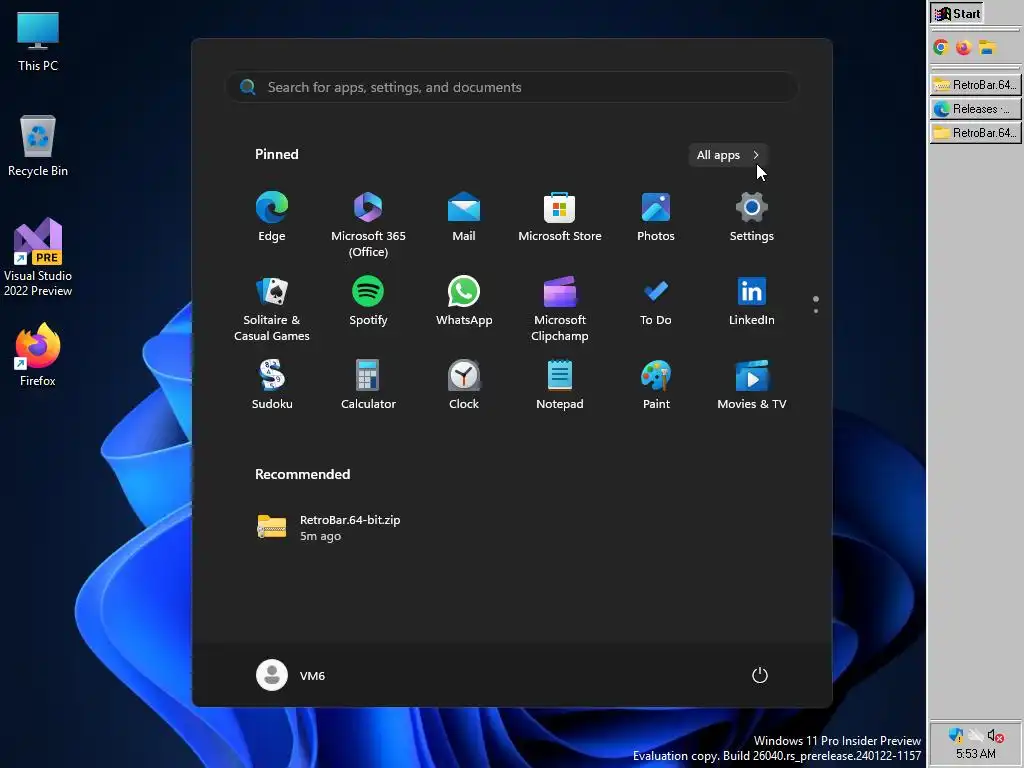
Task: Go to next pinned apps page dot
Action: [816, 311]
